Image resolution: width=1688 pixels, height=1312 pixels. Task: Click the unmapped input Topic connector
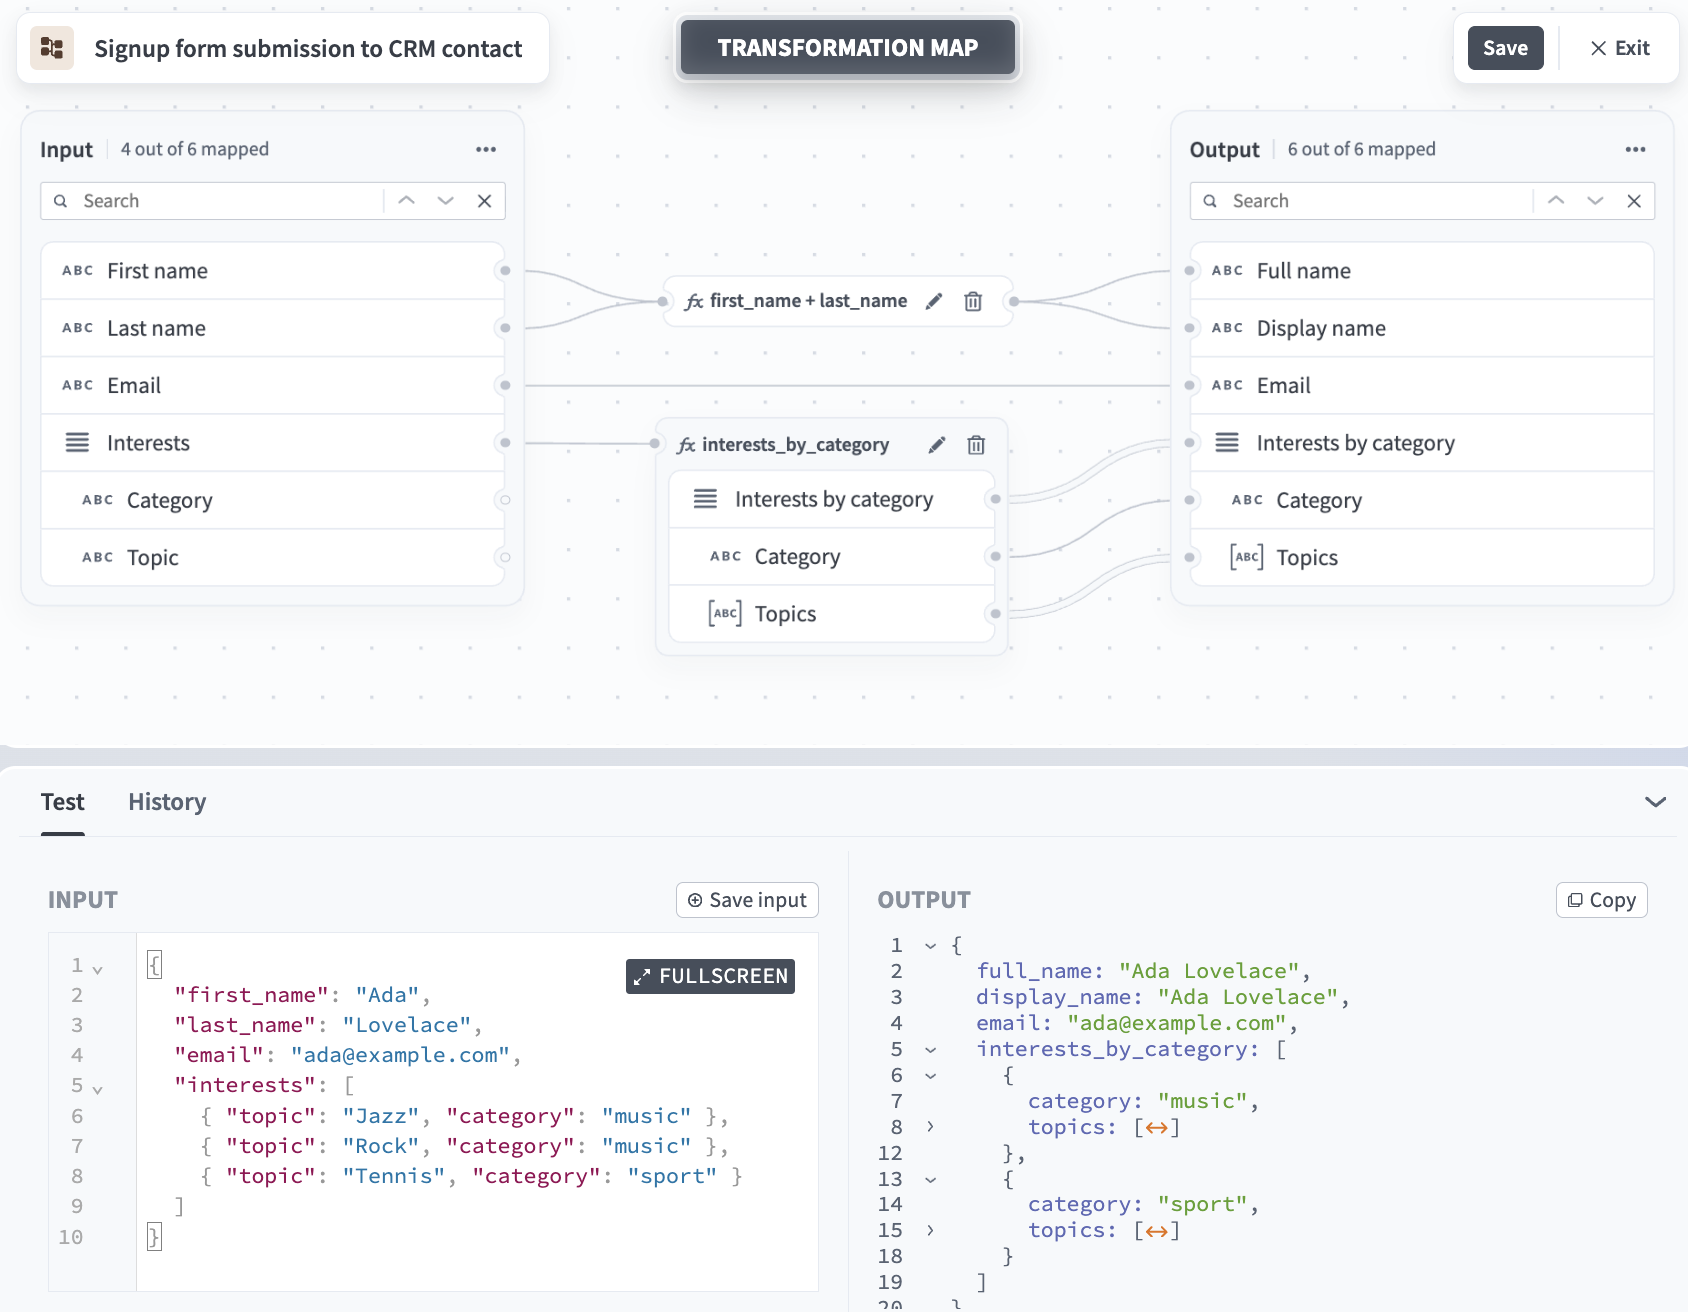click(505, 557)
